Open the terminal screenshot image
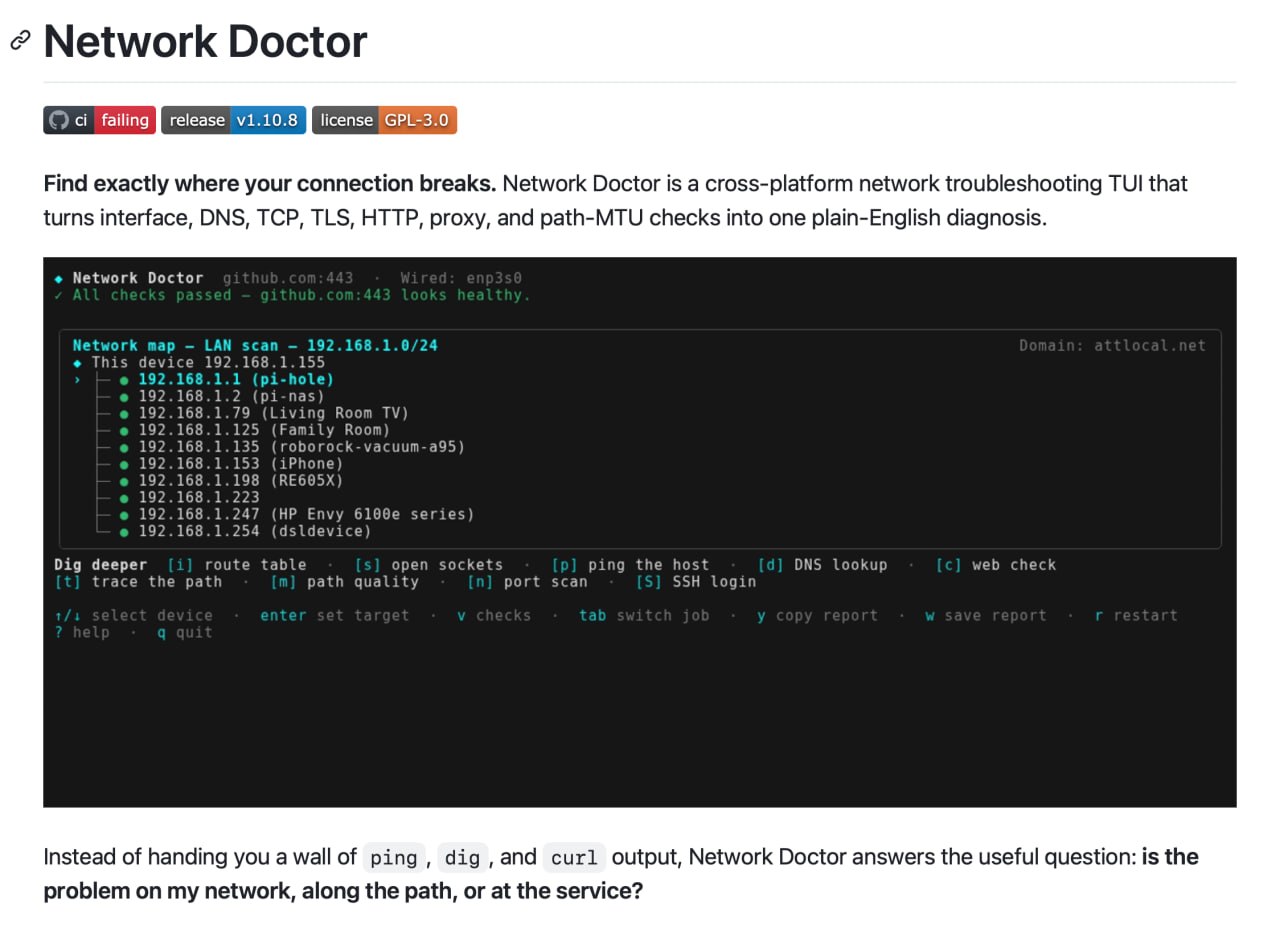This screenshot has width=1280, height=939. 640,532
